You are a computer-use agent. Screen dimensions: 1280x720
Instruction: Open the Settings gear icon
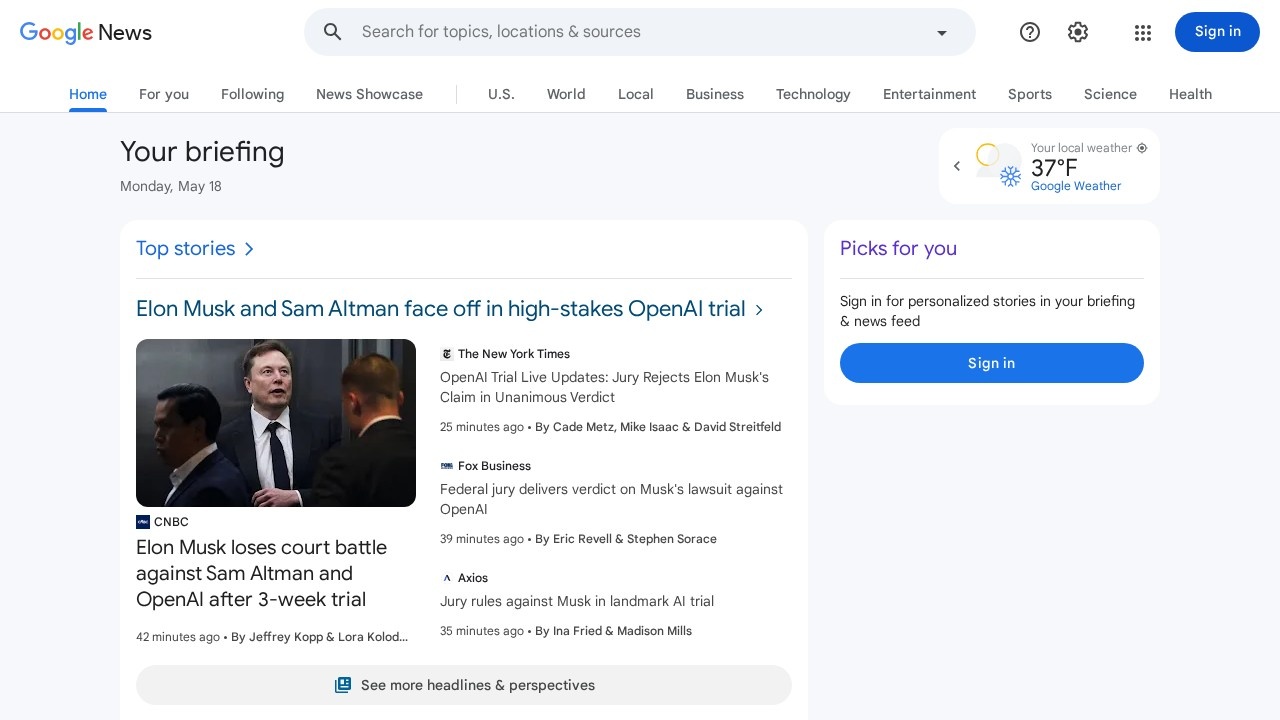[1078, 32]
